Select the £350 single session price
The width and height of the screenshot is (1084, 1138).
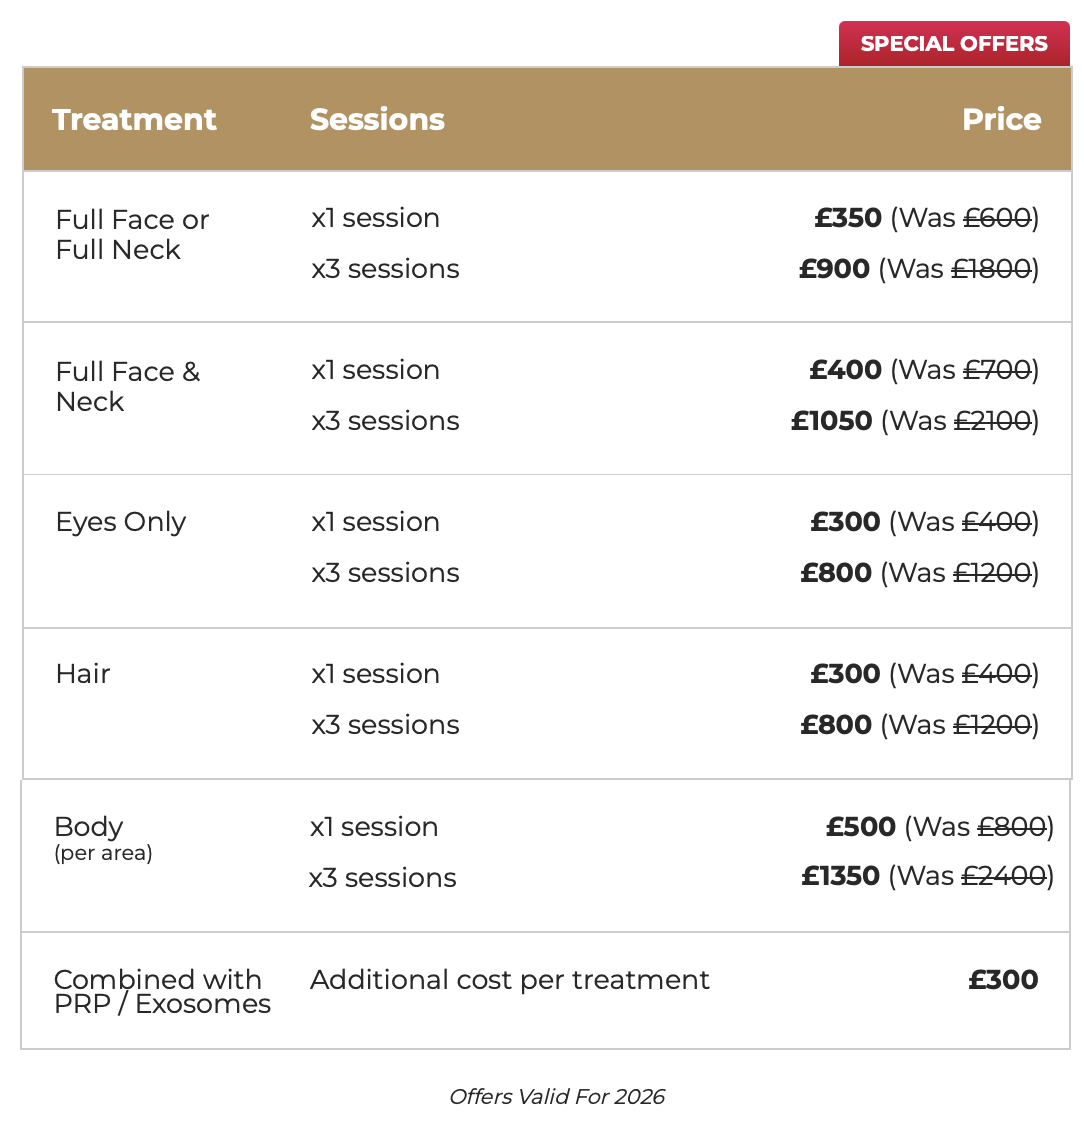point(847,218)
